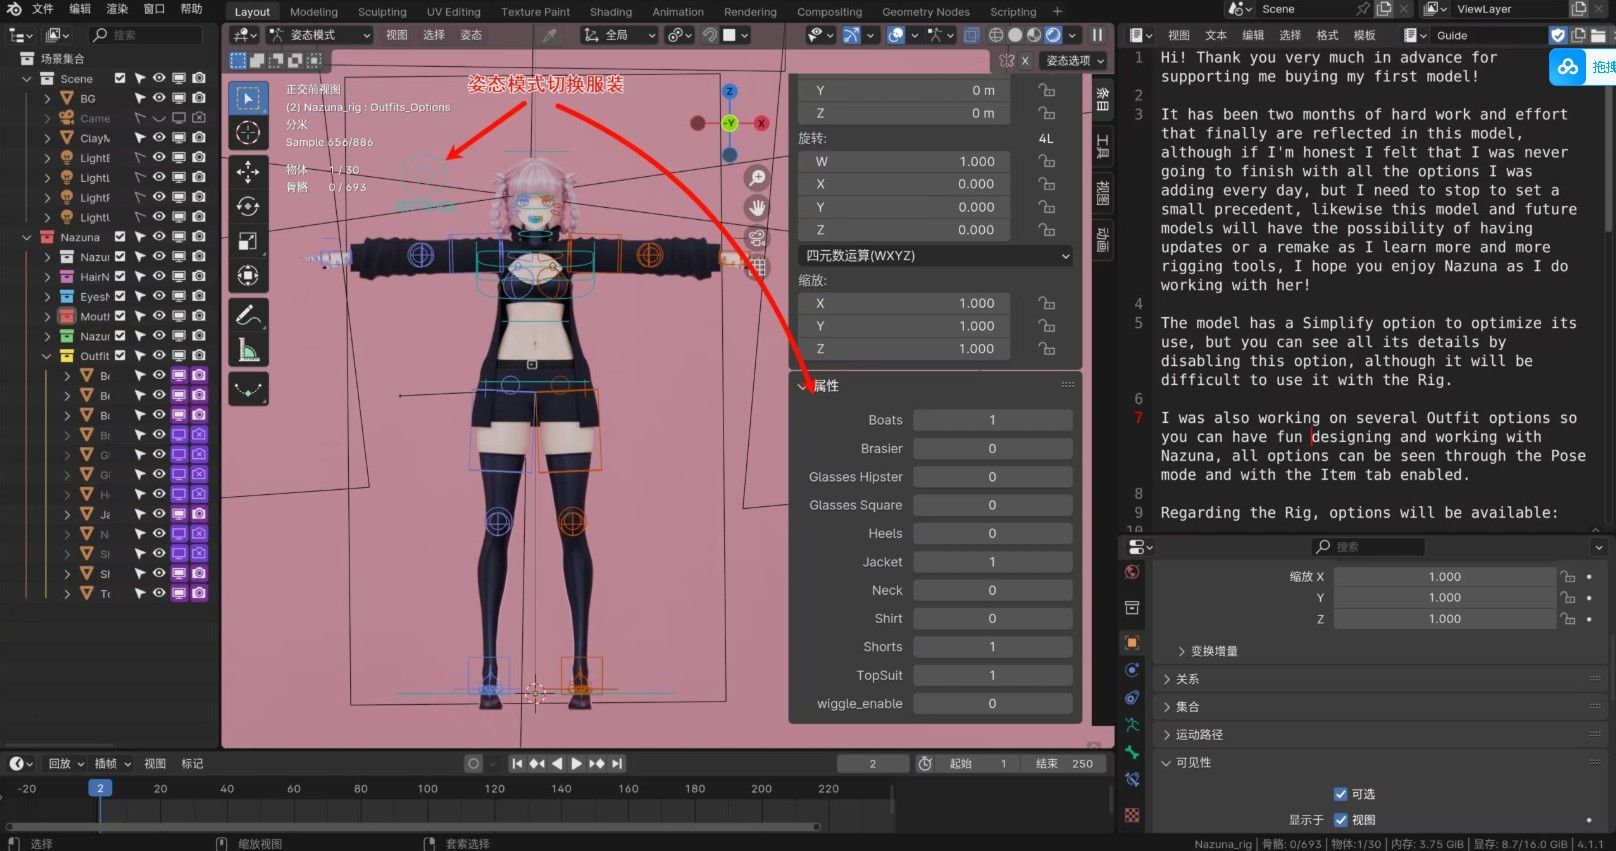Switch to material preview shading
This screenshot has height=851, width=1616.
point(1034,35)
